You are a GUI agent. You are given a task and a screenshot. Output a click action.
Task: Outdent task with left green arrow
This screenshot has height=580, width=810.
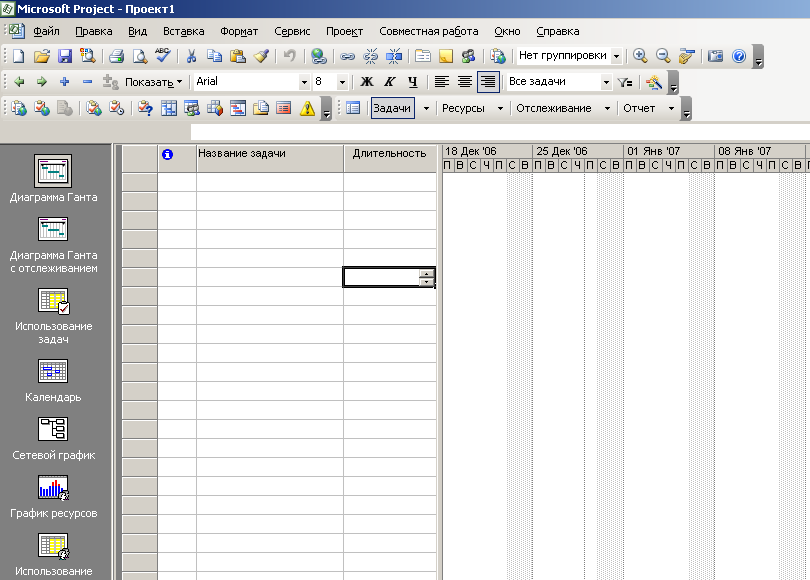coord(19,82)
